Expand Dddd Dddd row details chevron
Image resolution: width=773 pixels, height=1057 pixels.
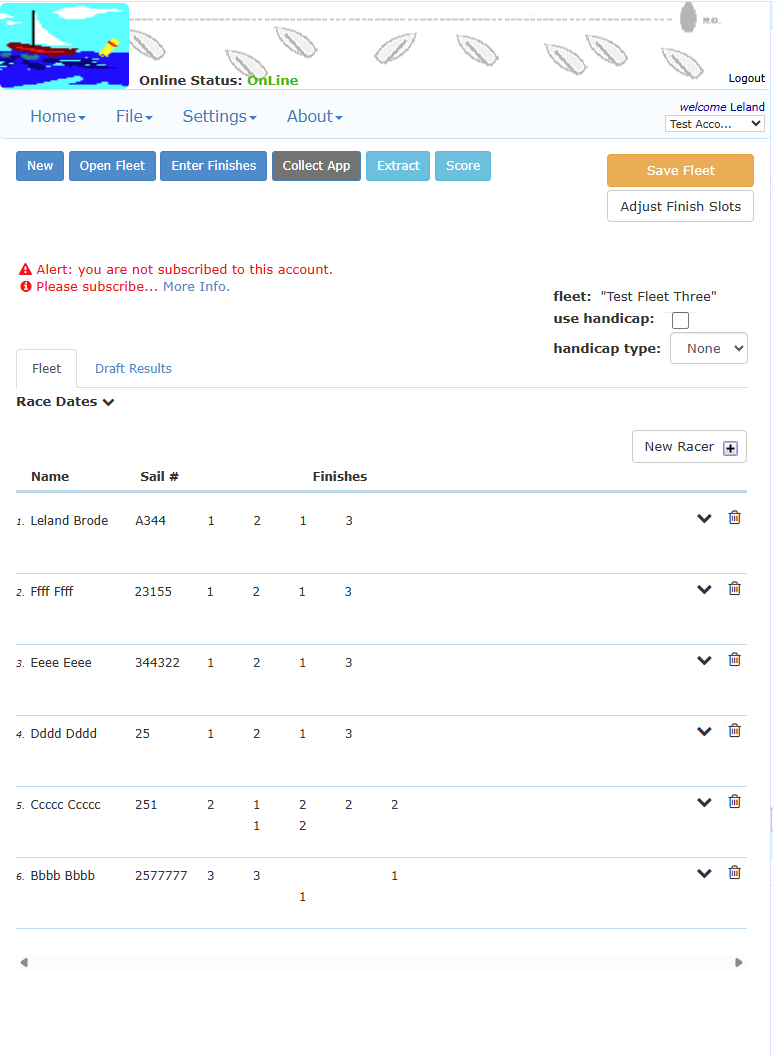coord(704,731)
